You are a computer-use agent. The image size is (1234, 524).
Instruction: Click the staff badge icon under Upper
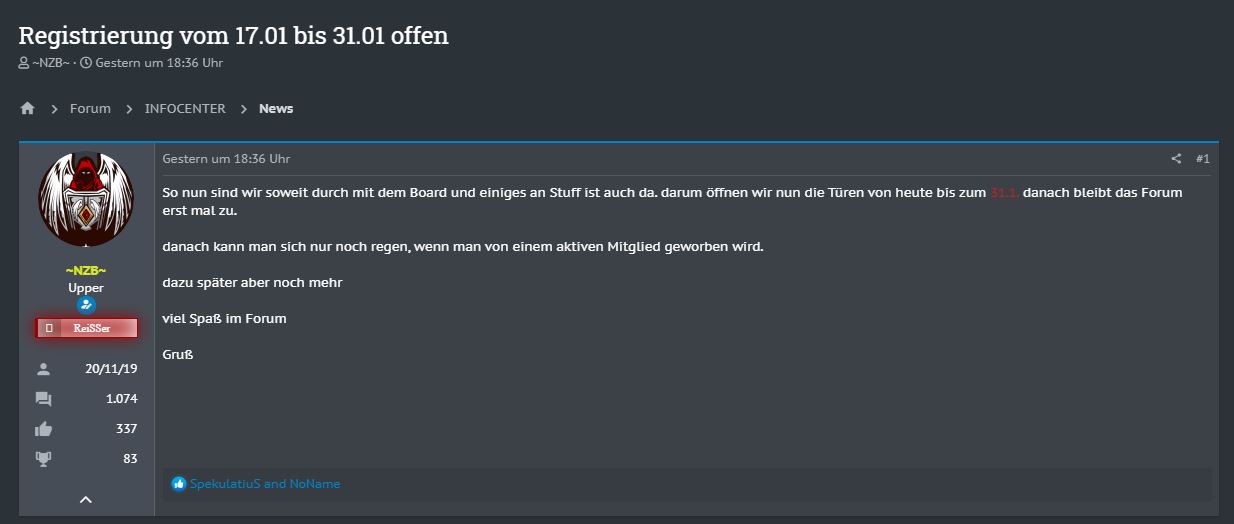click(x=86, y=305)
